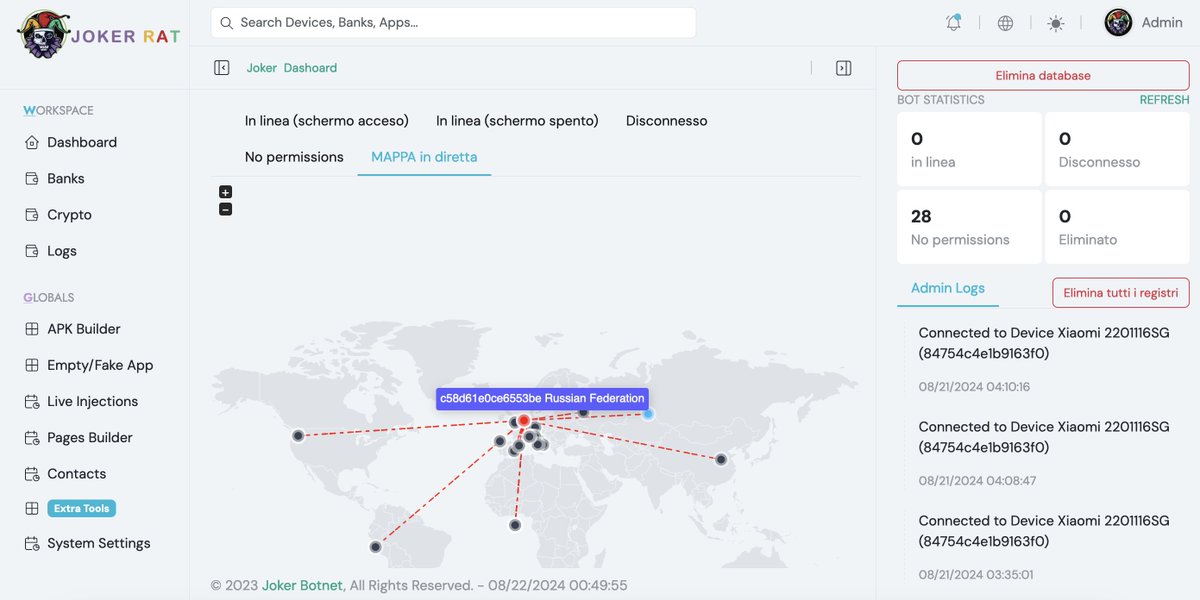Switch to Disconnesso tab

[x=666, y=120]
